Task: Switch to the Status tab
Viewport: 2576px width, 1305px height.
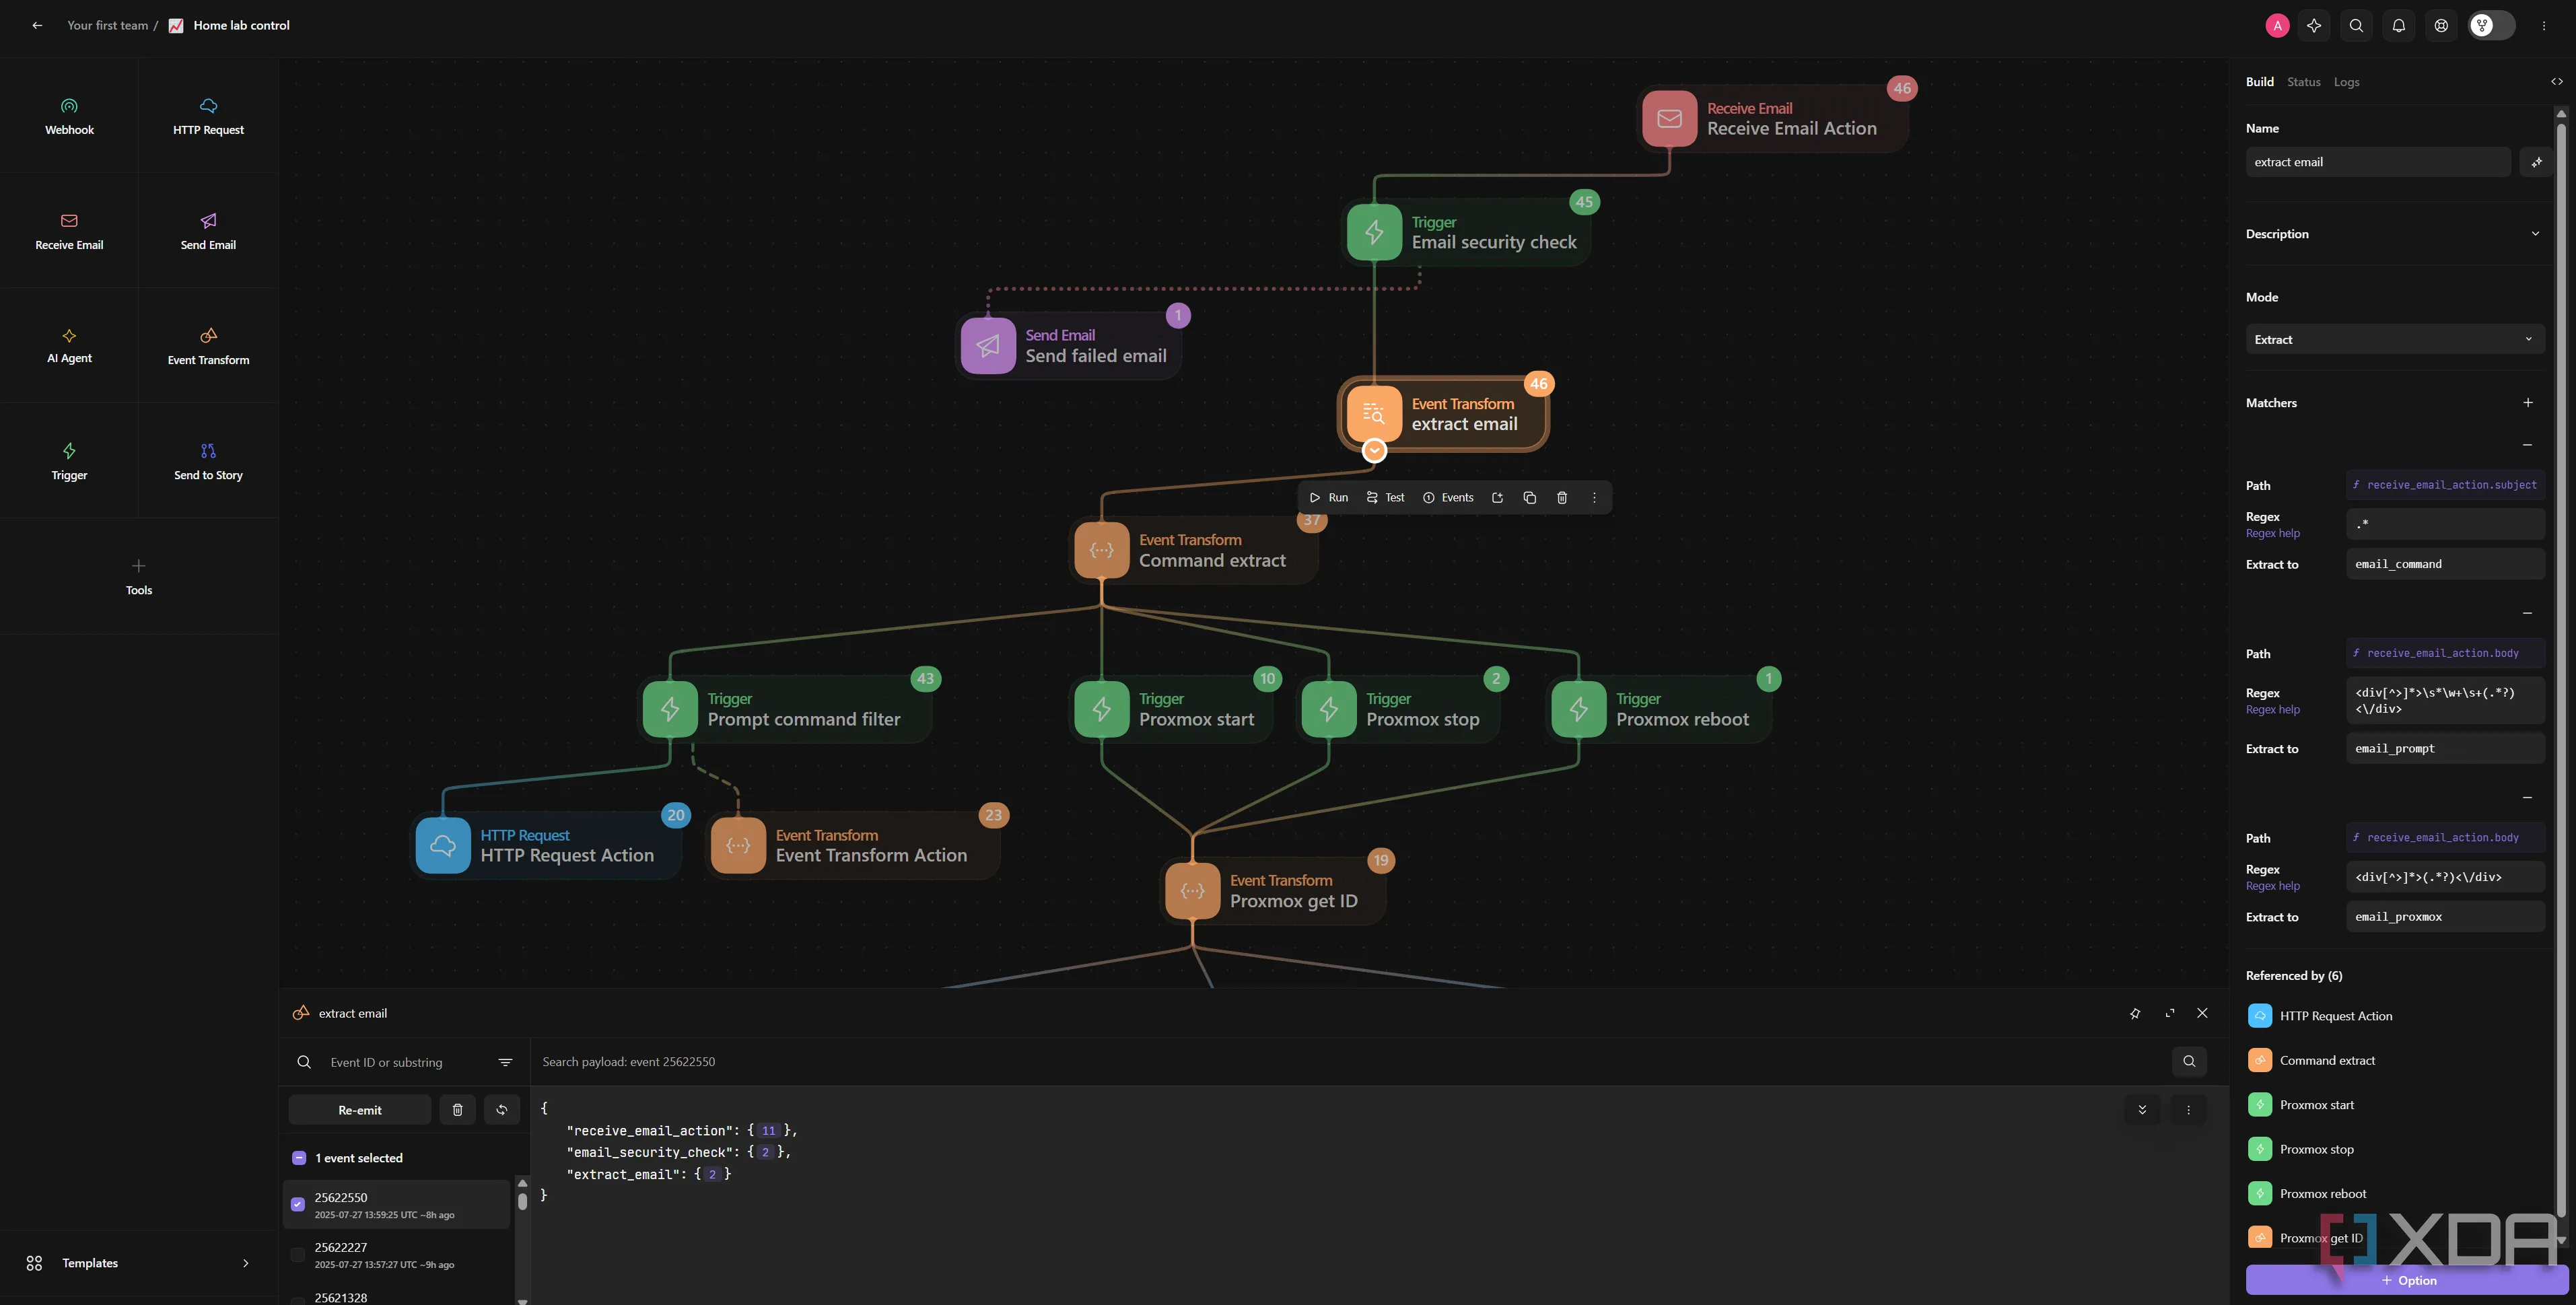Action: tap(2303, 82)
